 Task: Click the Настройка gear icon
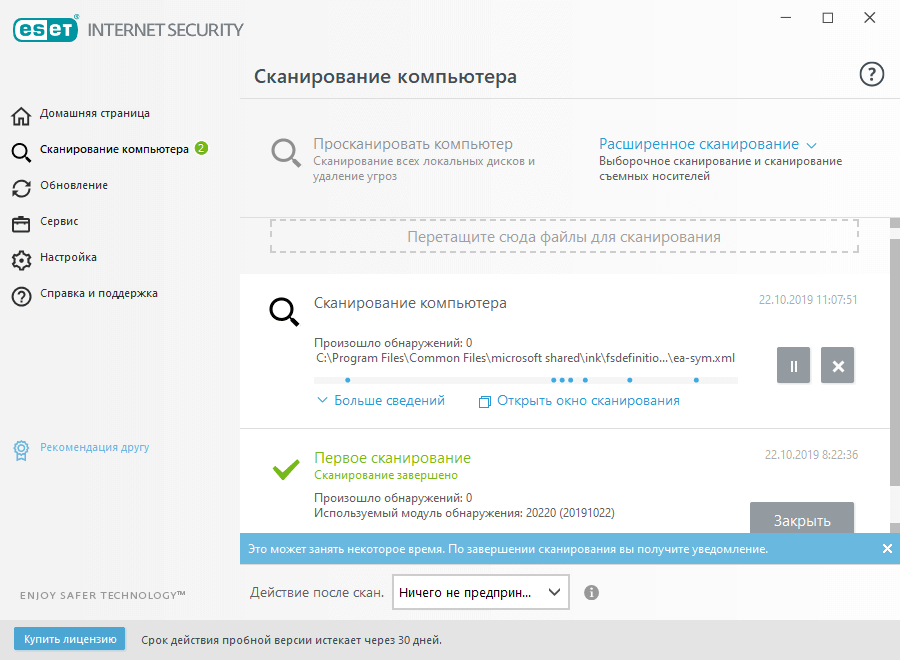point(21,260)
